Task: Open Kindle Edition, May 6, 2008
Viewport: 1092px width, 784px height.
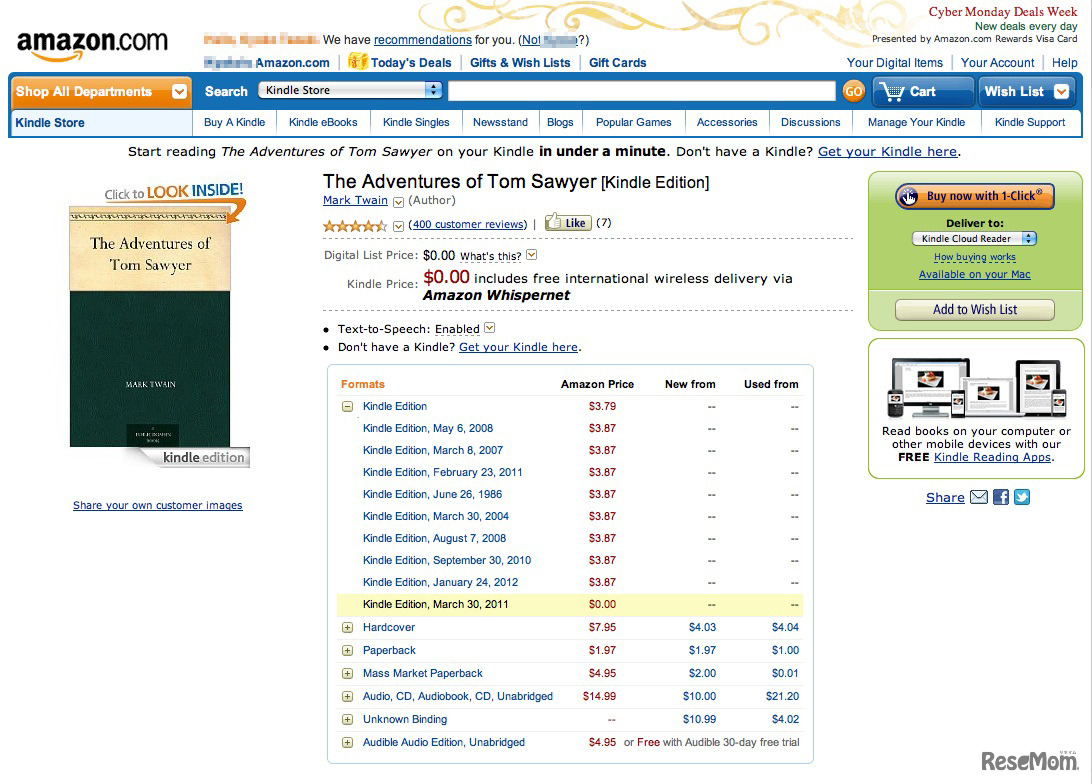Action: tap(428, 428)
